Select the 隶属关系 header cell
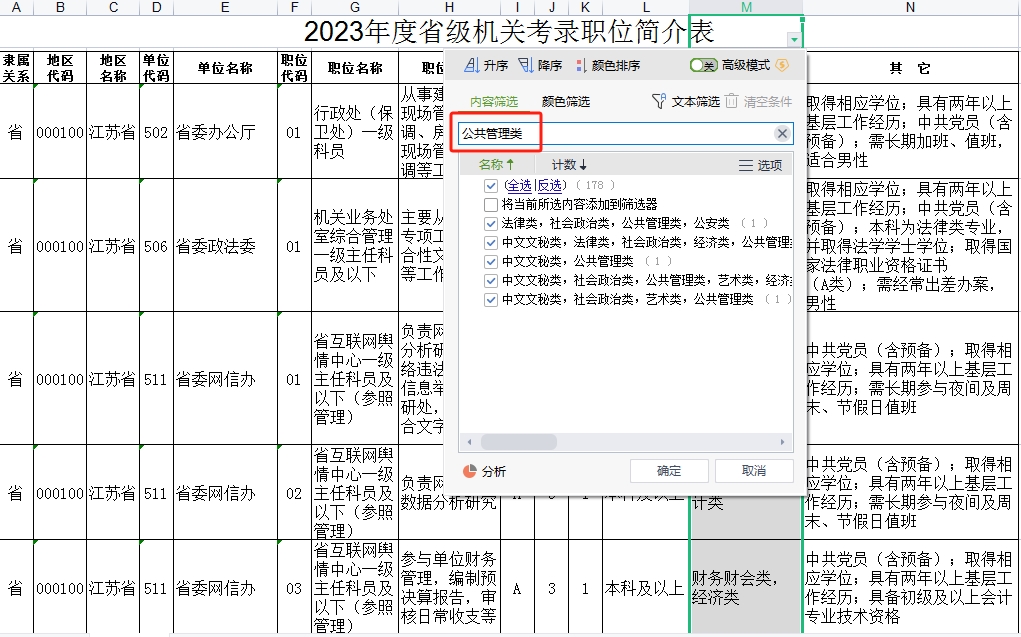The image size is (1021, 637). click(x=16, y=67)
